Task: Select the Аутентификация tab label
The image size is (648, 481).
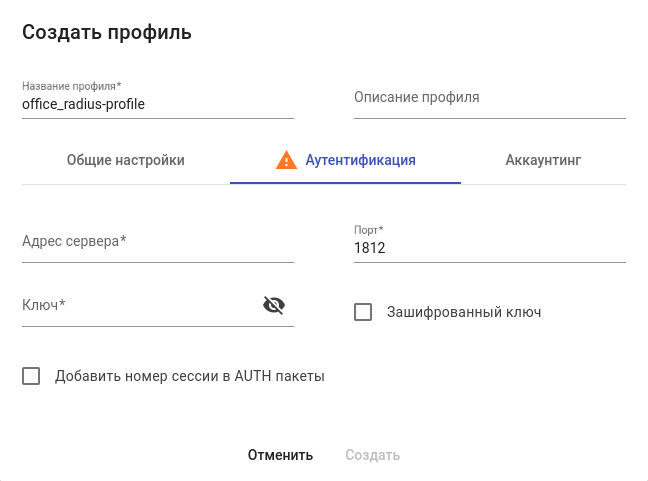Action: 360,160
